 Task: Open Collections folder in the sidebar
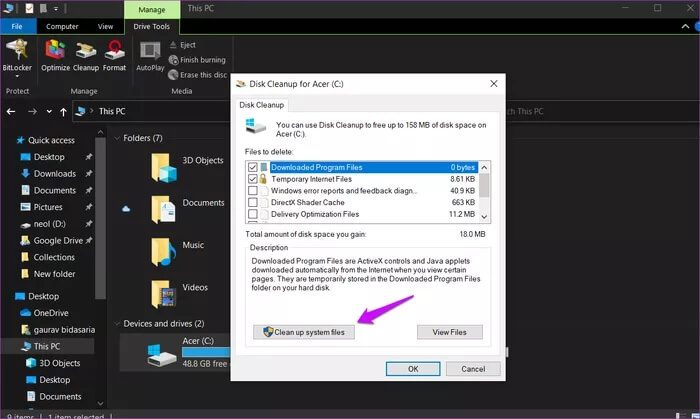pyautogui.click(x=48, y=257)
